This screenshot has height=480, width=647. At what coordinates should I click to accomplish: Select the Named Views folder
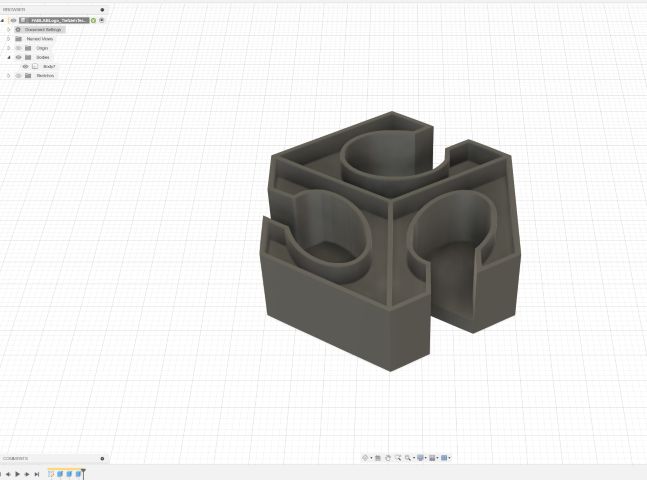point(40,39)
